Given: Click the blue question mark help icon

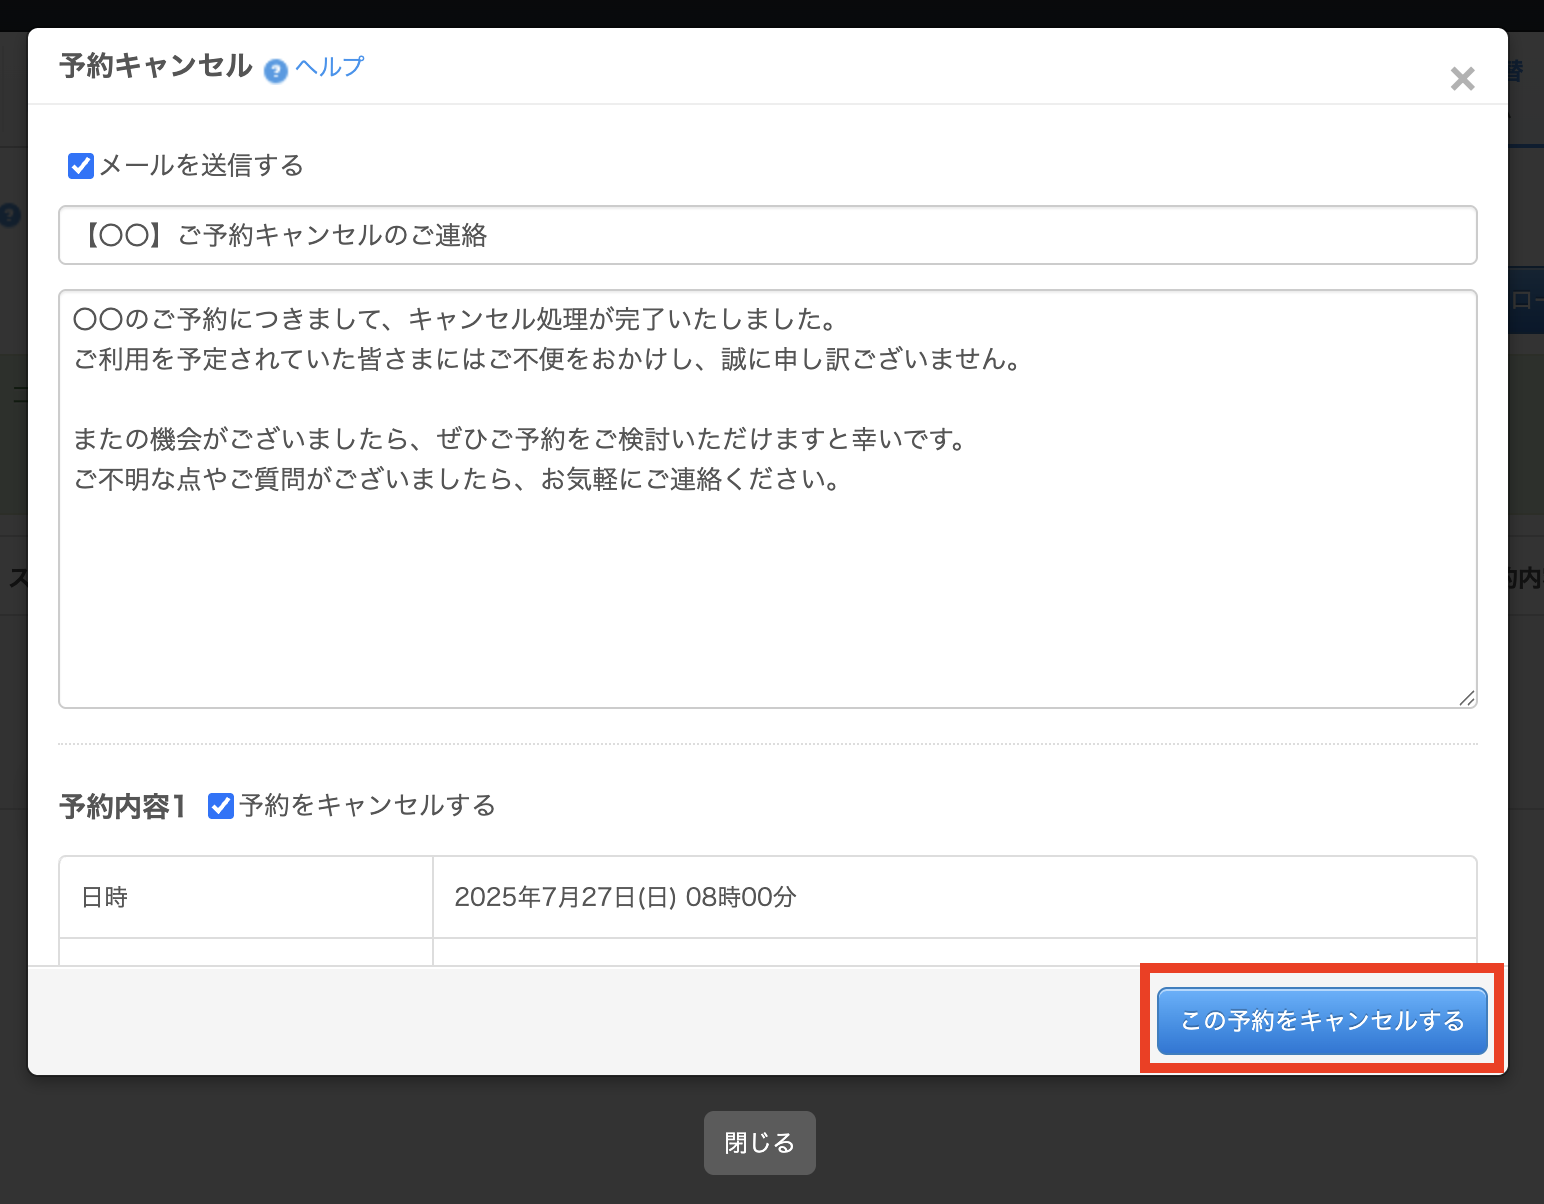Looking at the screenshot, I should 275,71.
